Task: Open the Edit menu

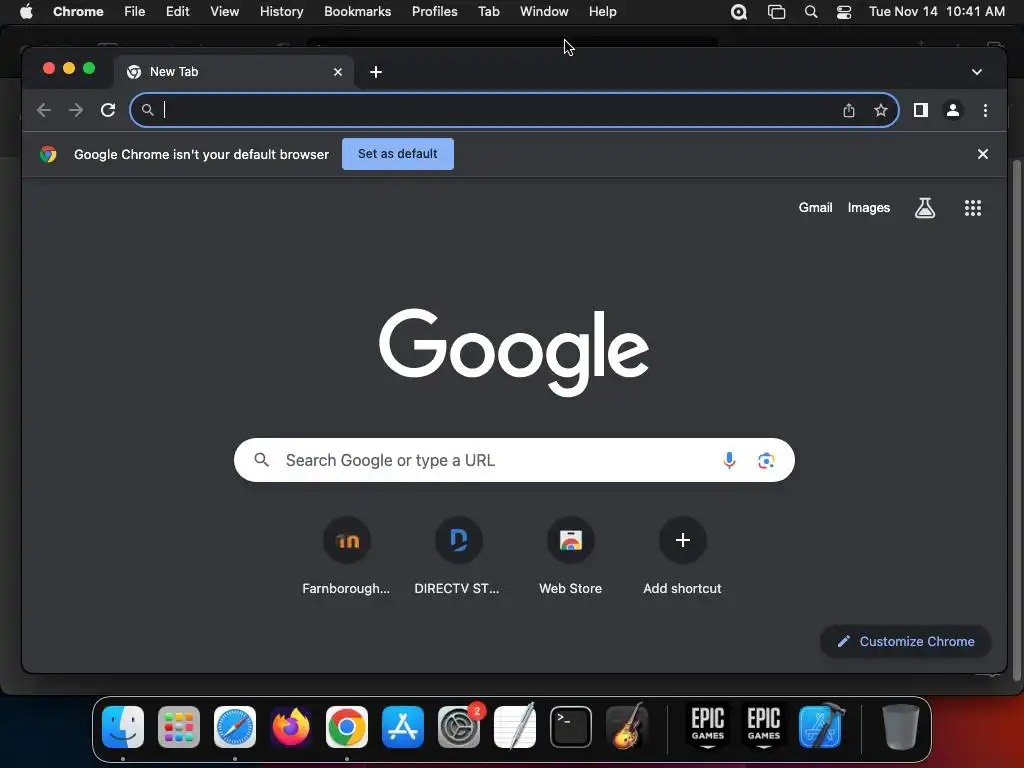Action: tap(177, 12)
